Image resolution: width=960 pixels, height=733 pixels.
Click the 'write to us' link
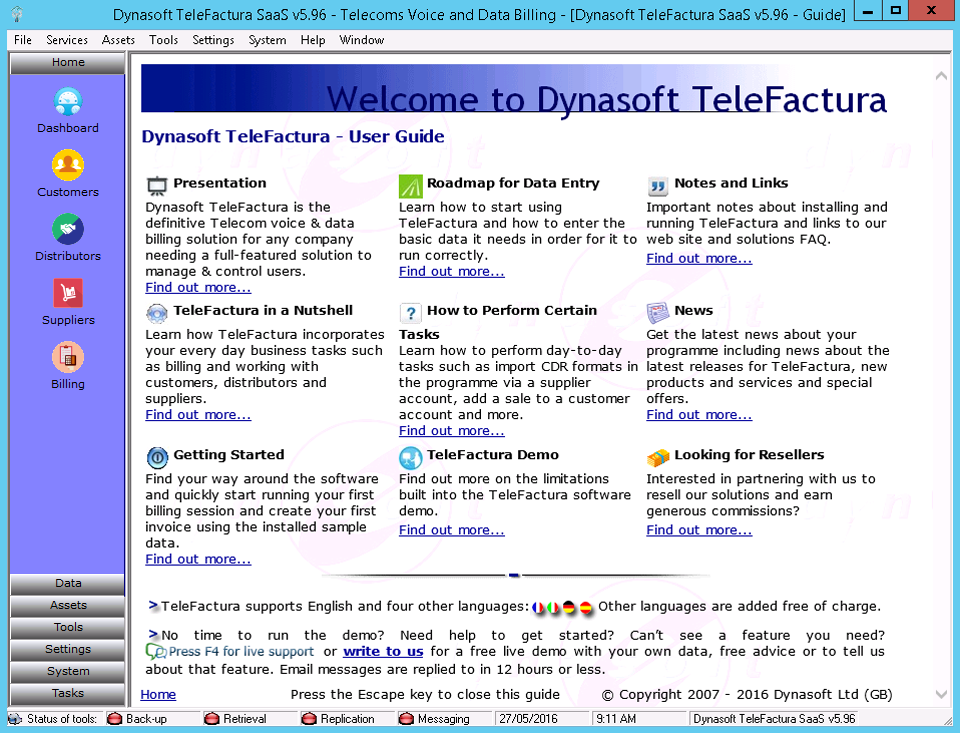383,651
